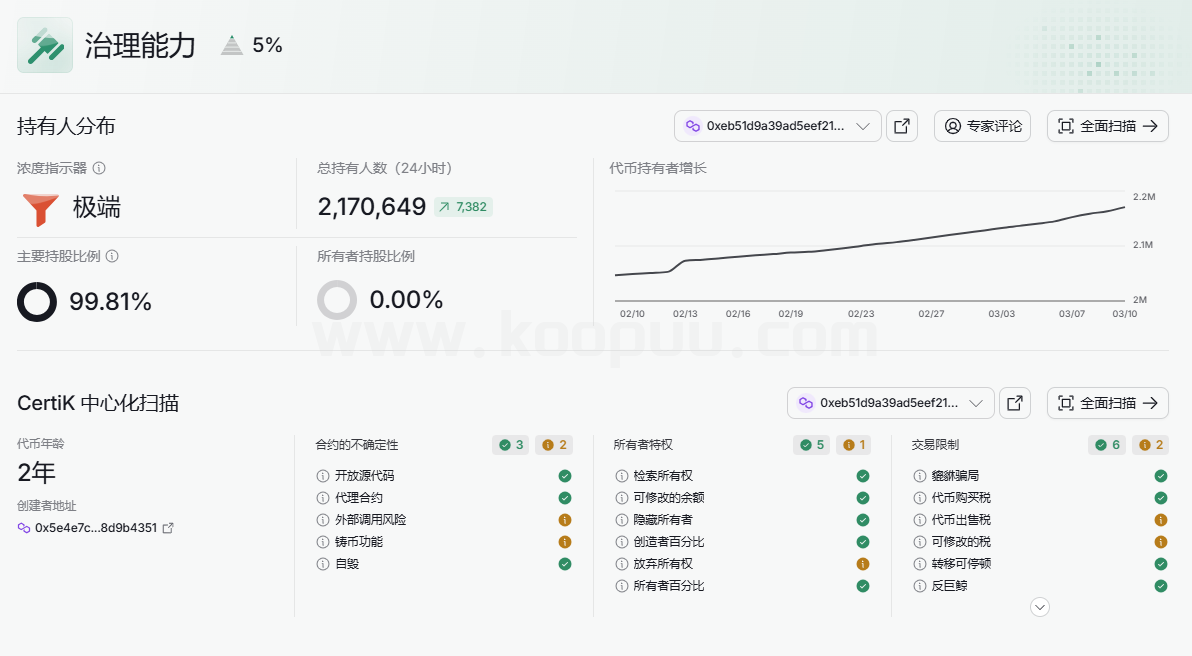Click info icon for 铸币功能
This screenshot has height=656, width=1192.
(x=323, y=542)
